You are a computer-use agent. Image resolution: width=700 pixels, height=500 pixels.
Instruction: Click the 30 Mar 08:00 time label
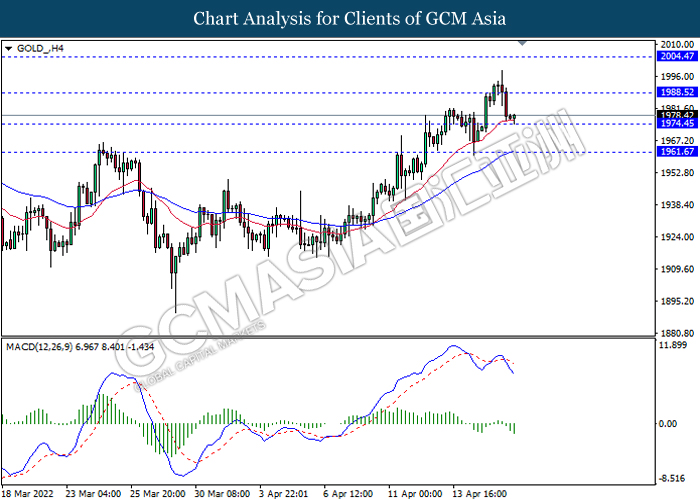pyautogui.click(x=222, y=494)
